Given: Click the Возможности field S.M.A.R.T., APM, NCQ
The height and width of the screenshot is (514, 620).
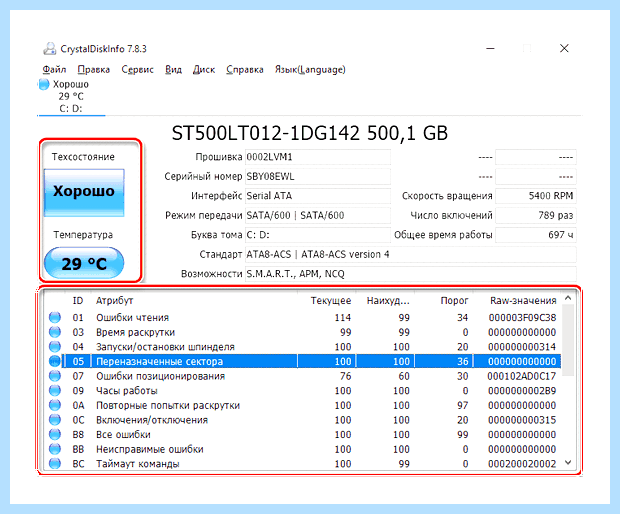Looking at the screenshot, I should pos(411,274).
